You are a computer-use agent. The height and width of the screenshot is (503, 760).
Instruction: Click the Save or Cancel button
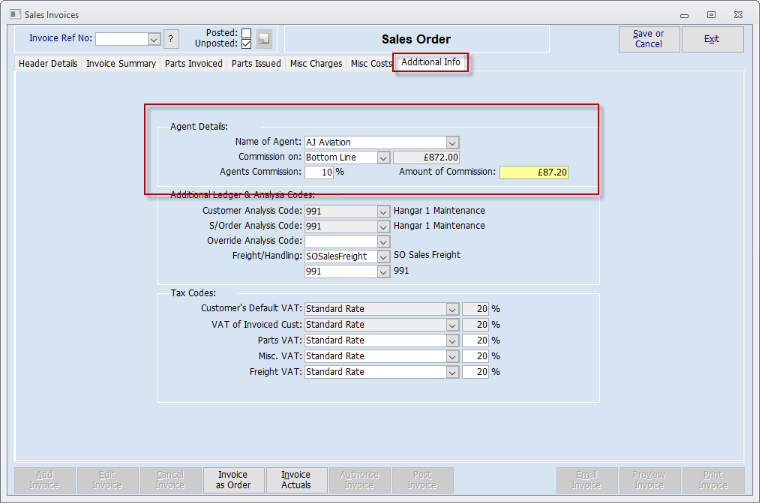[x=649, y=39]
